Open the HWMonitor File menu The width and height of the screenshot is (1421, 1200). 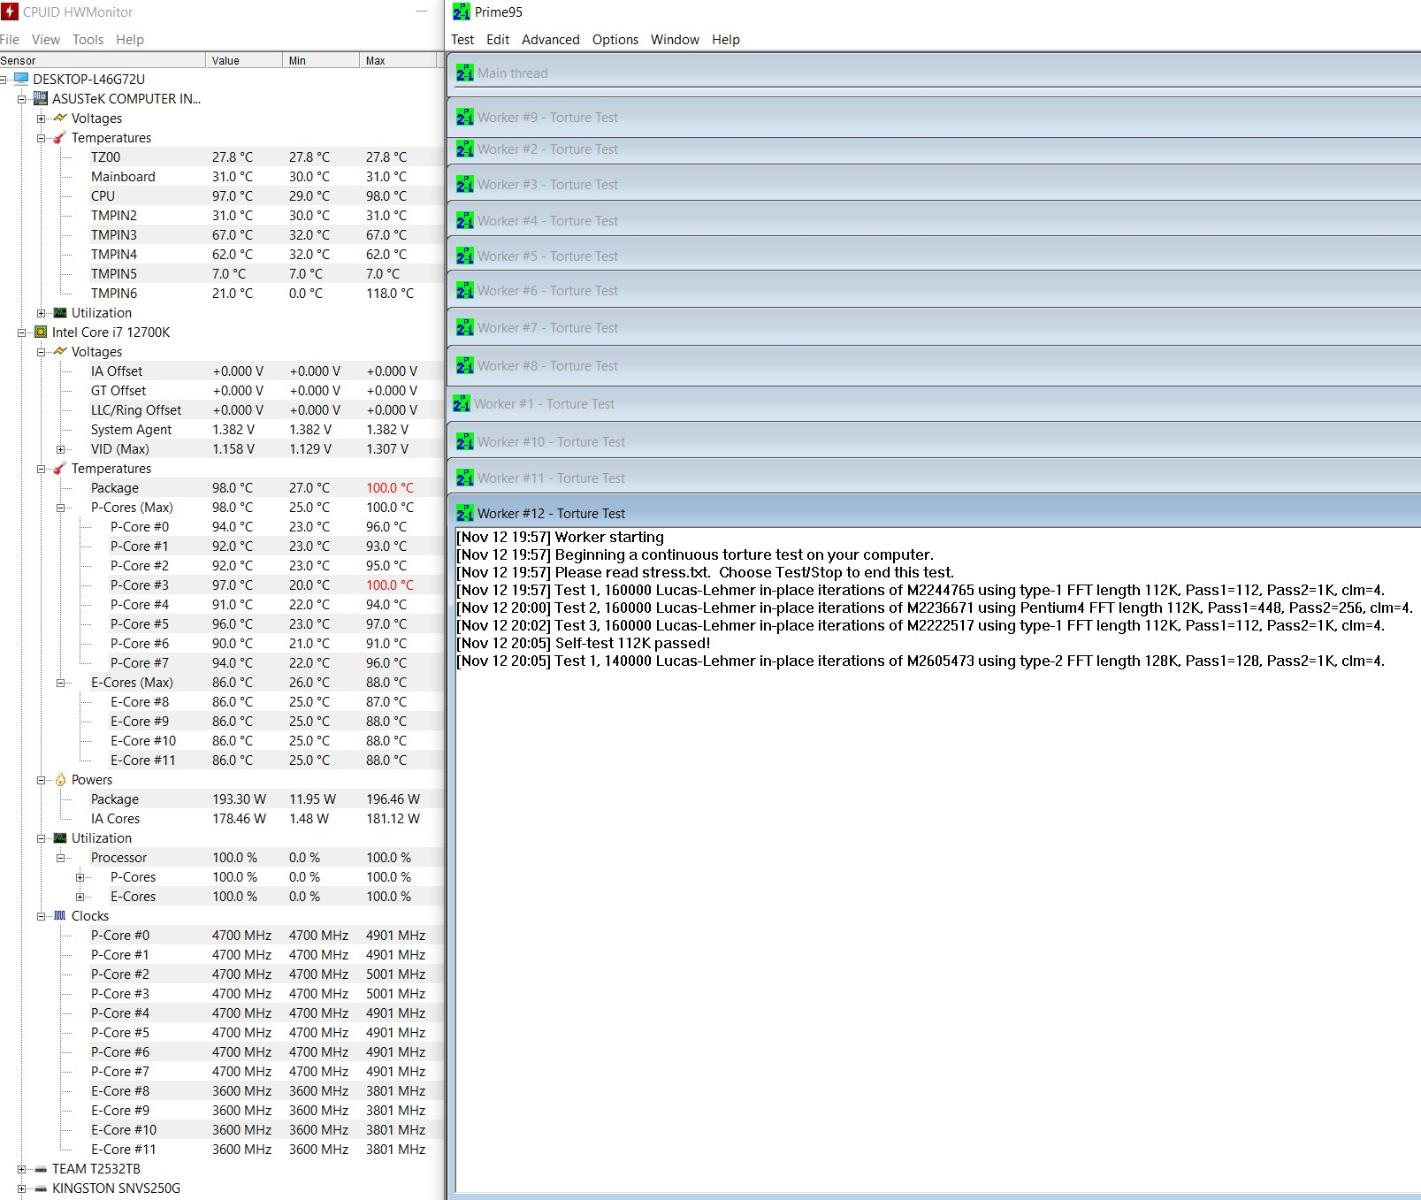tap(10, 40)
